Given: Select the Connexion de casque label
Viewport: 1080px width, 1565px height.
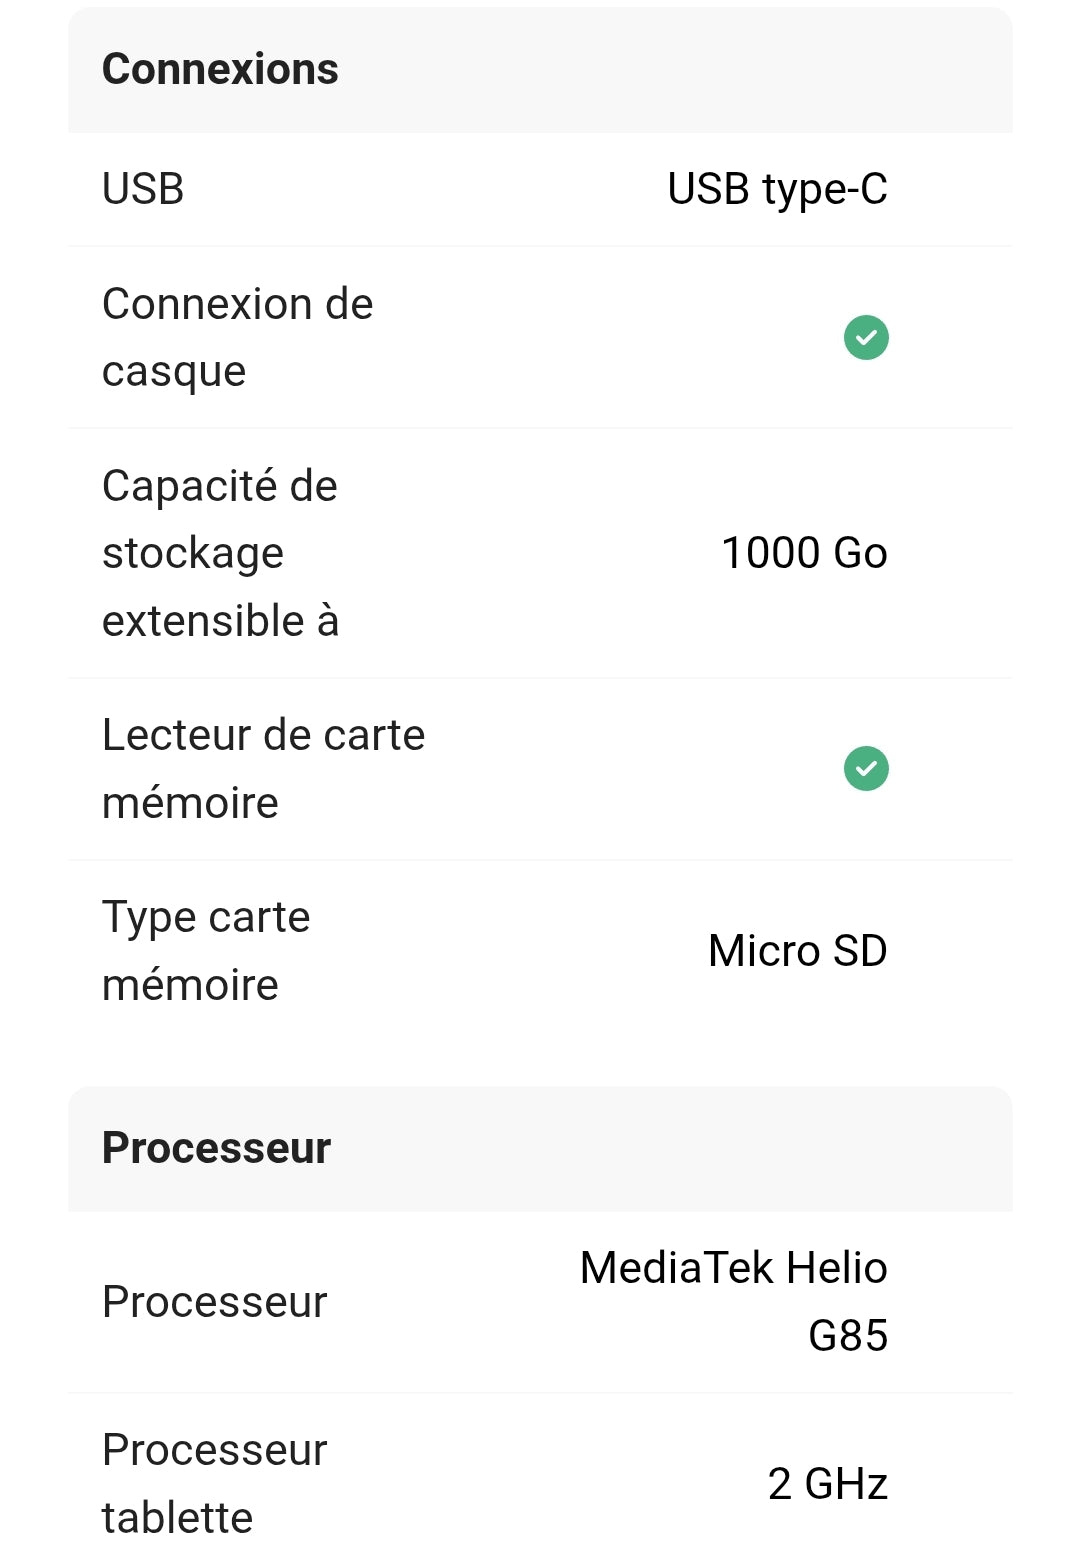Looking at the screenshot, I should (238, 337).
